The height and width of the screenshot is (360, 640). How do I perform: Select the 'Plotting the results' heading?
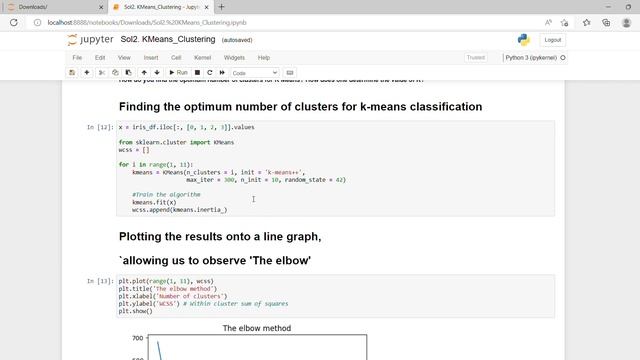click(220, 237)
